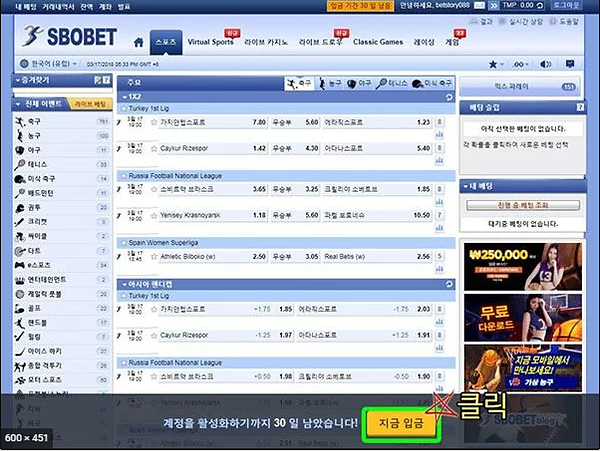Switch to the 라이브 베팅 tab
The image size is (600, 451).
pos(90,104)
